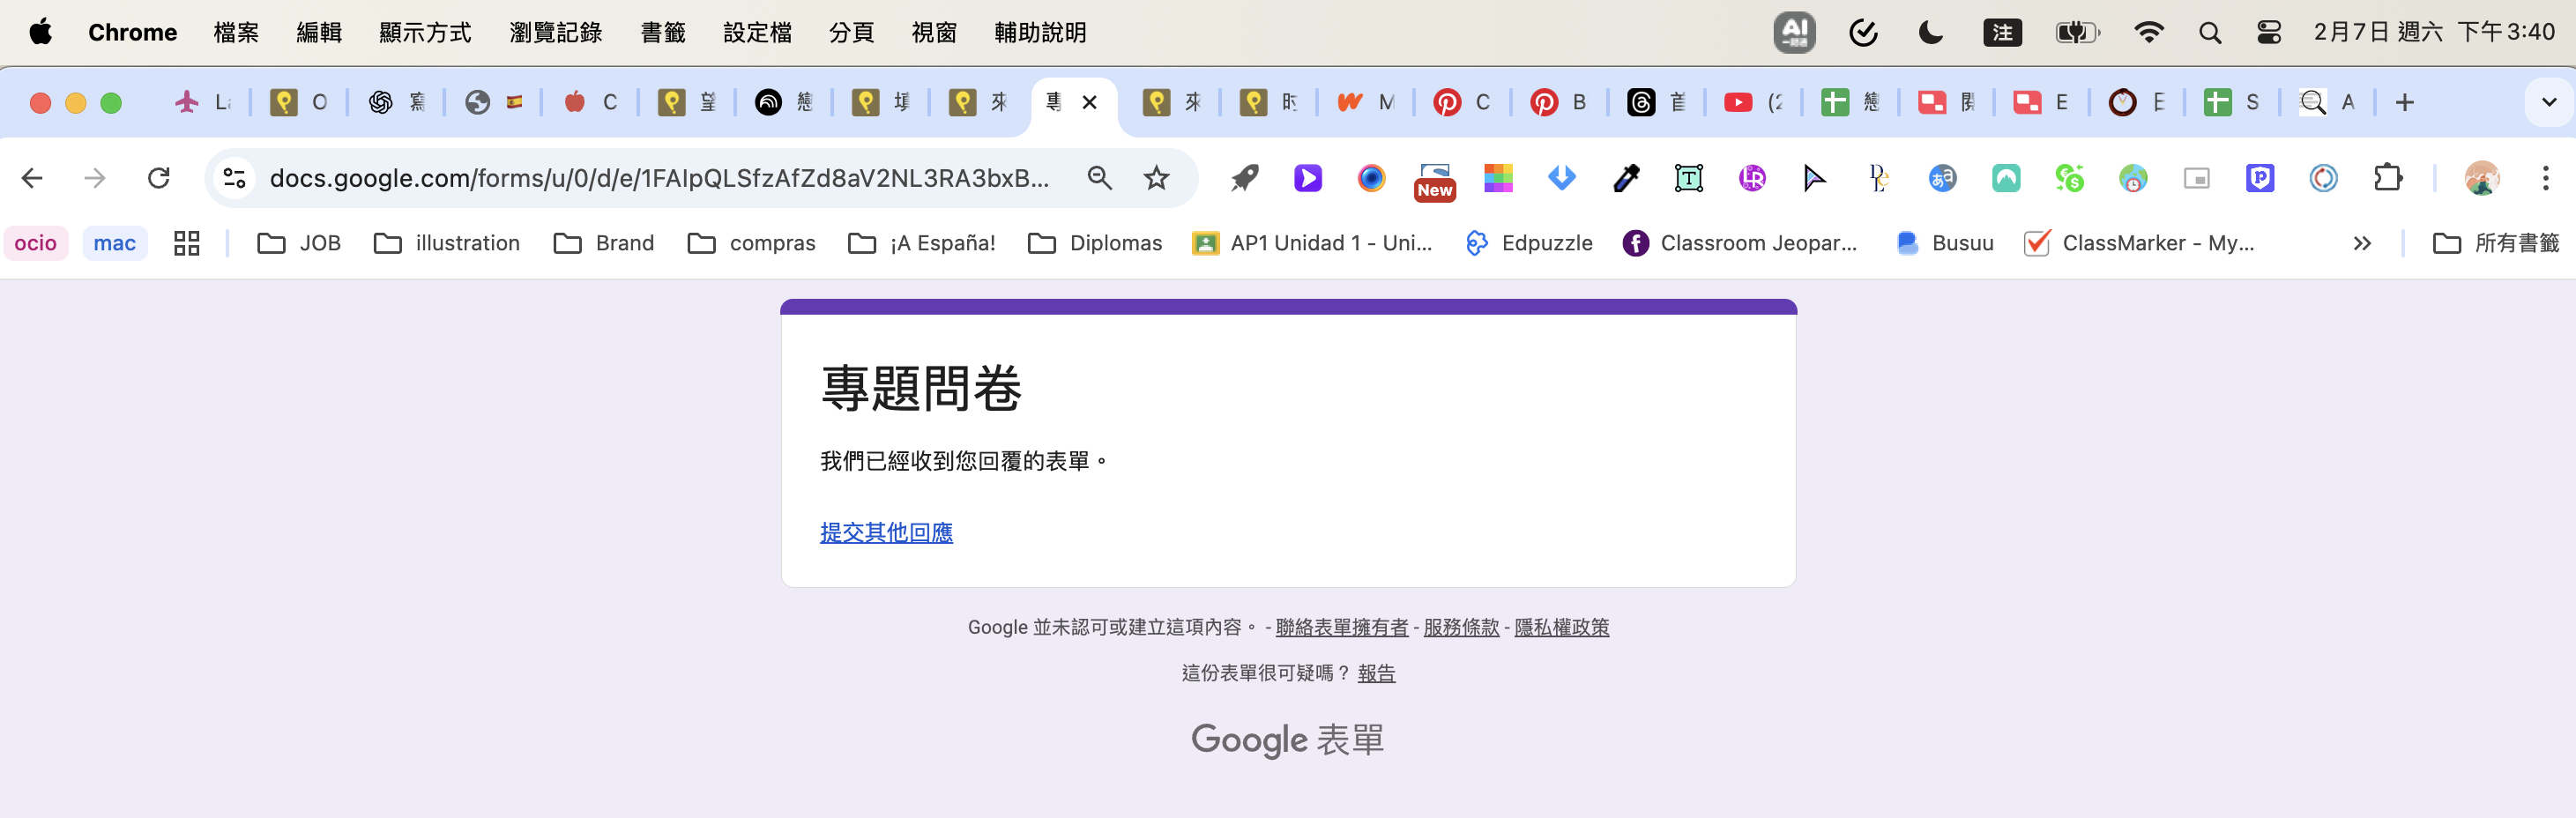The height and width of the screenshot is (818, 2576).
Task: Open the Brand bookmarks folder
Action: click(604, 243)
